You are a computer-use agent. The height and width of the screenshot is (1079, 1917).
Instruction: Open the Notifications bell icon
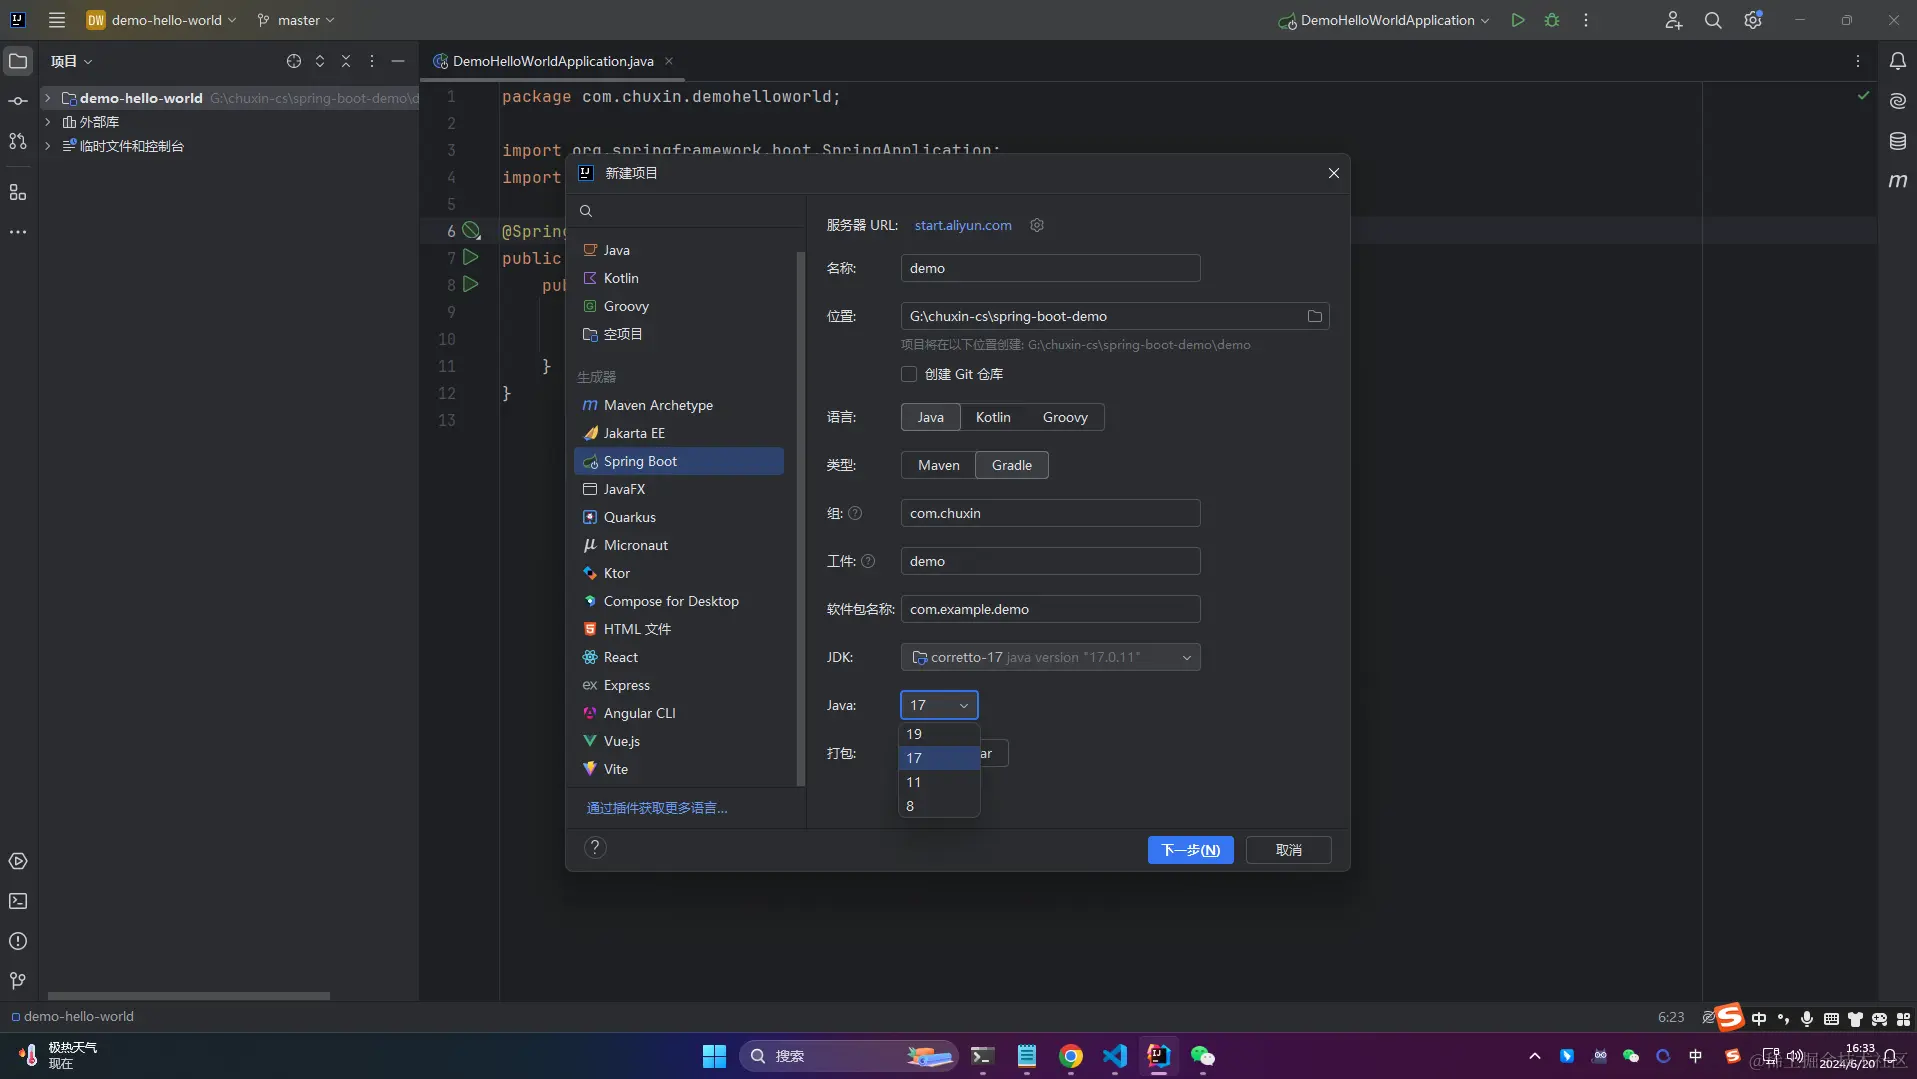tap(1897, 61)
